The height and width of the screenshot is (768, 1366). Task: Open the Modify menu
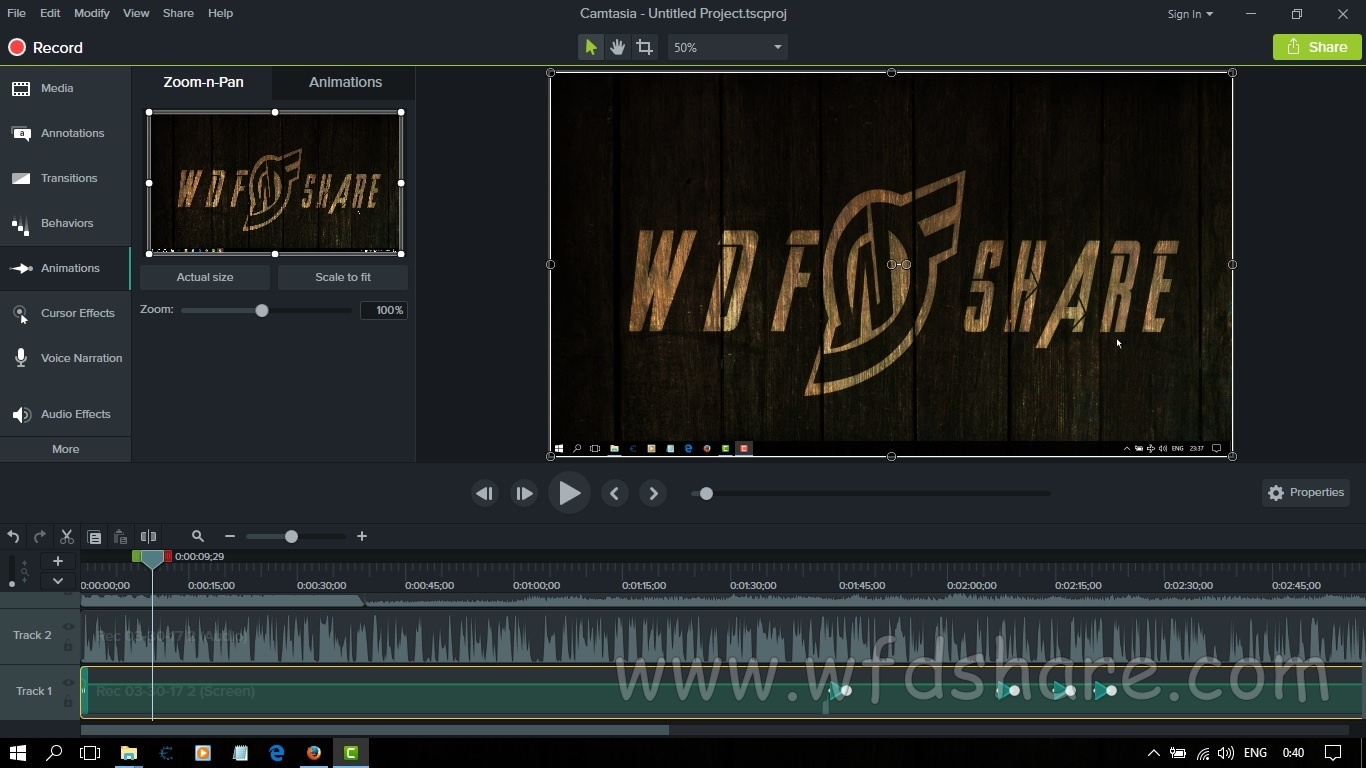click(91, 13)
